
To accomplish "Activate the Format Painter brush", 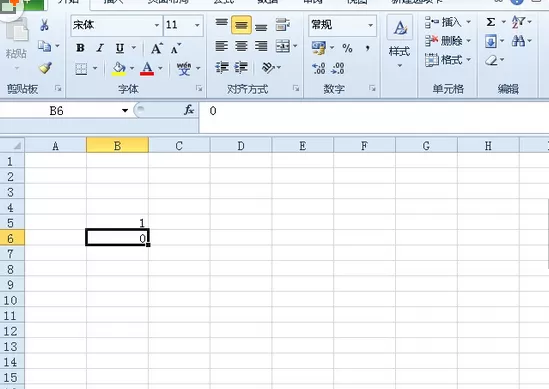I will (45, 68).
